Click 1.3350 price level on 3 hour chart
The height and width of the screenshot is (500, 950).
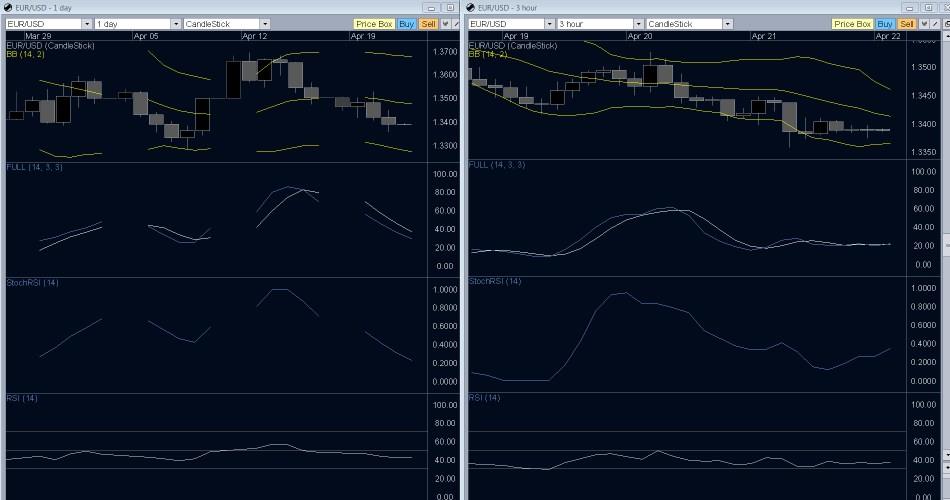(x=923, y=153)
